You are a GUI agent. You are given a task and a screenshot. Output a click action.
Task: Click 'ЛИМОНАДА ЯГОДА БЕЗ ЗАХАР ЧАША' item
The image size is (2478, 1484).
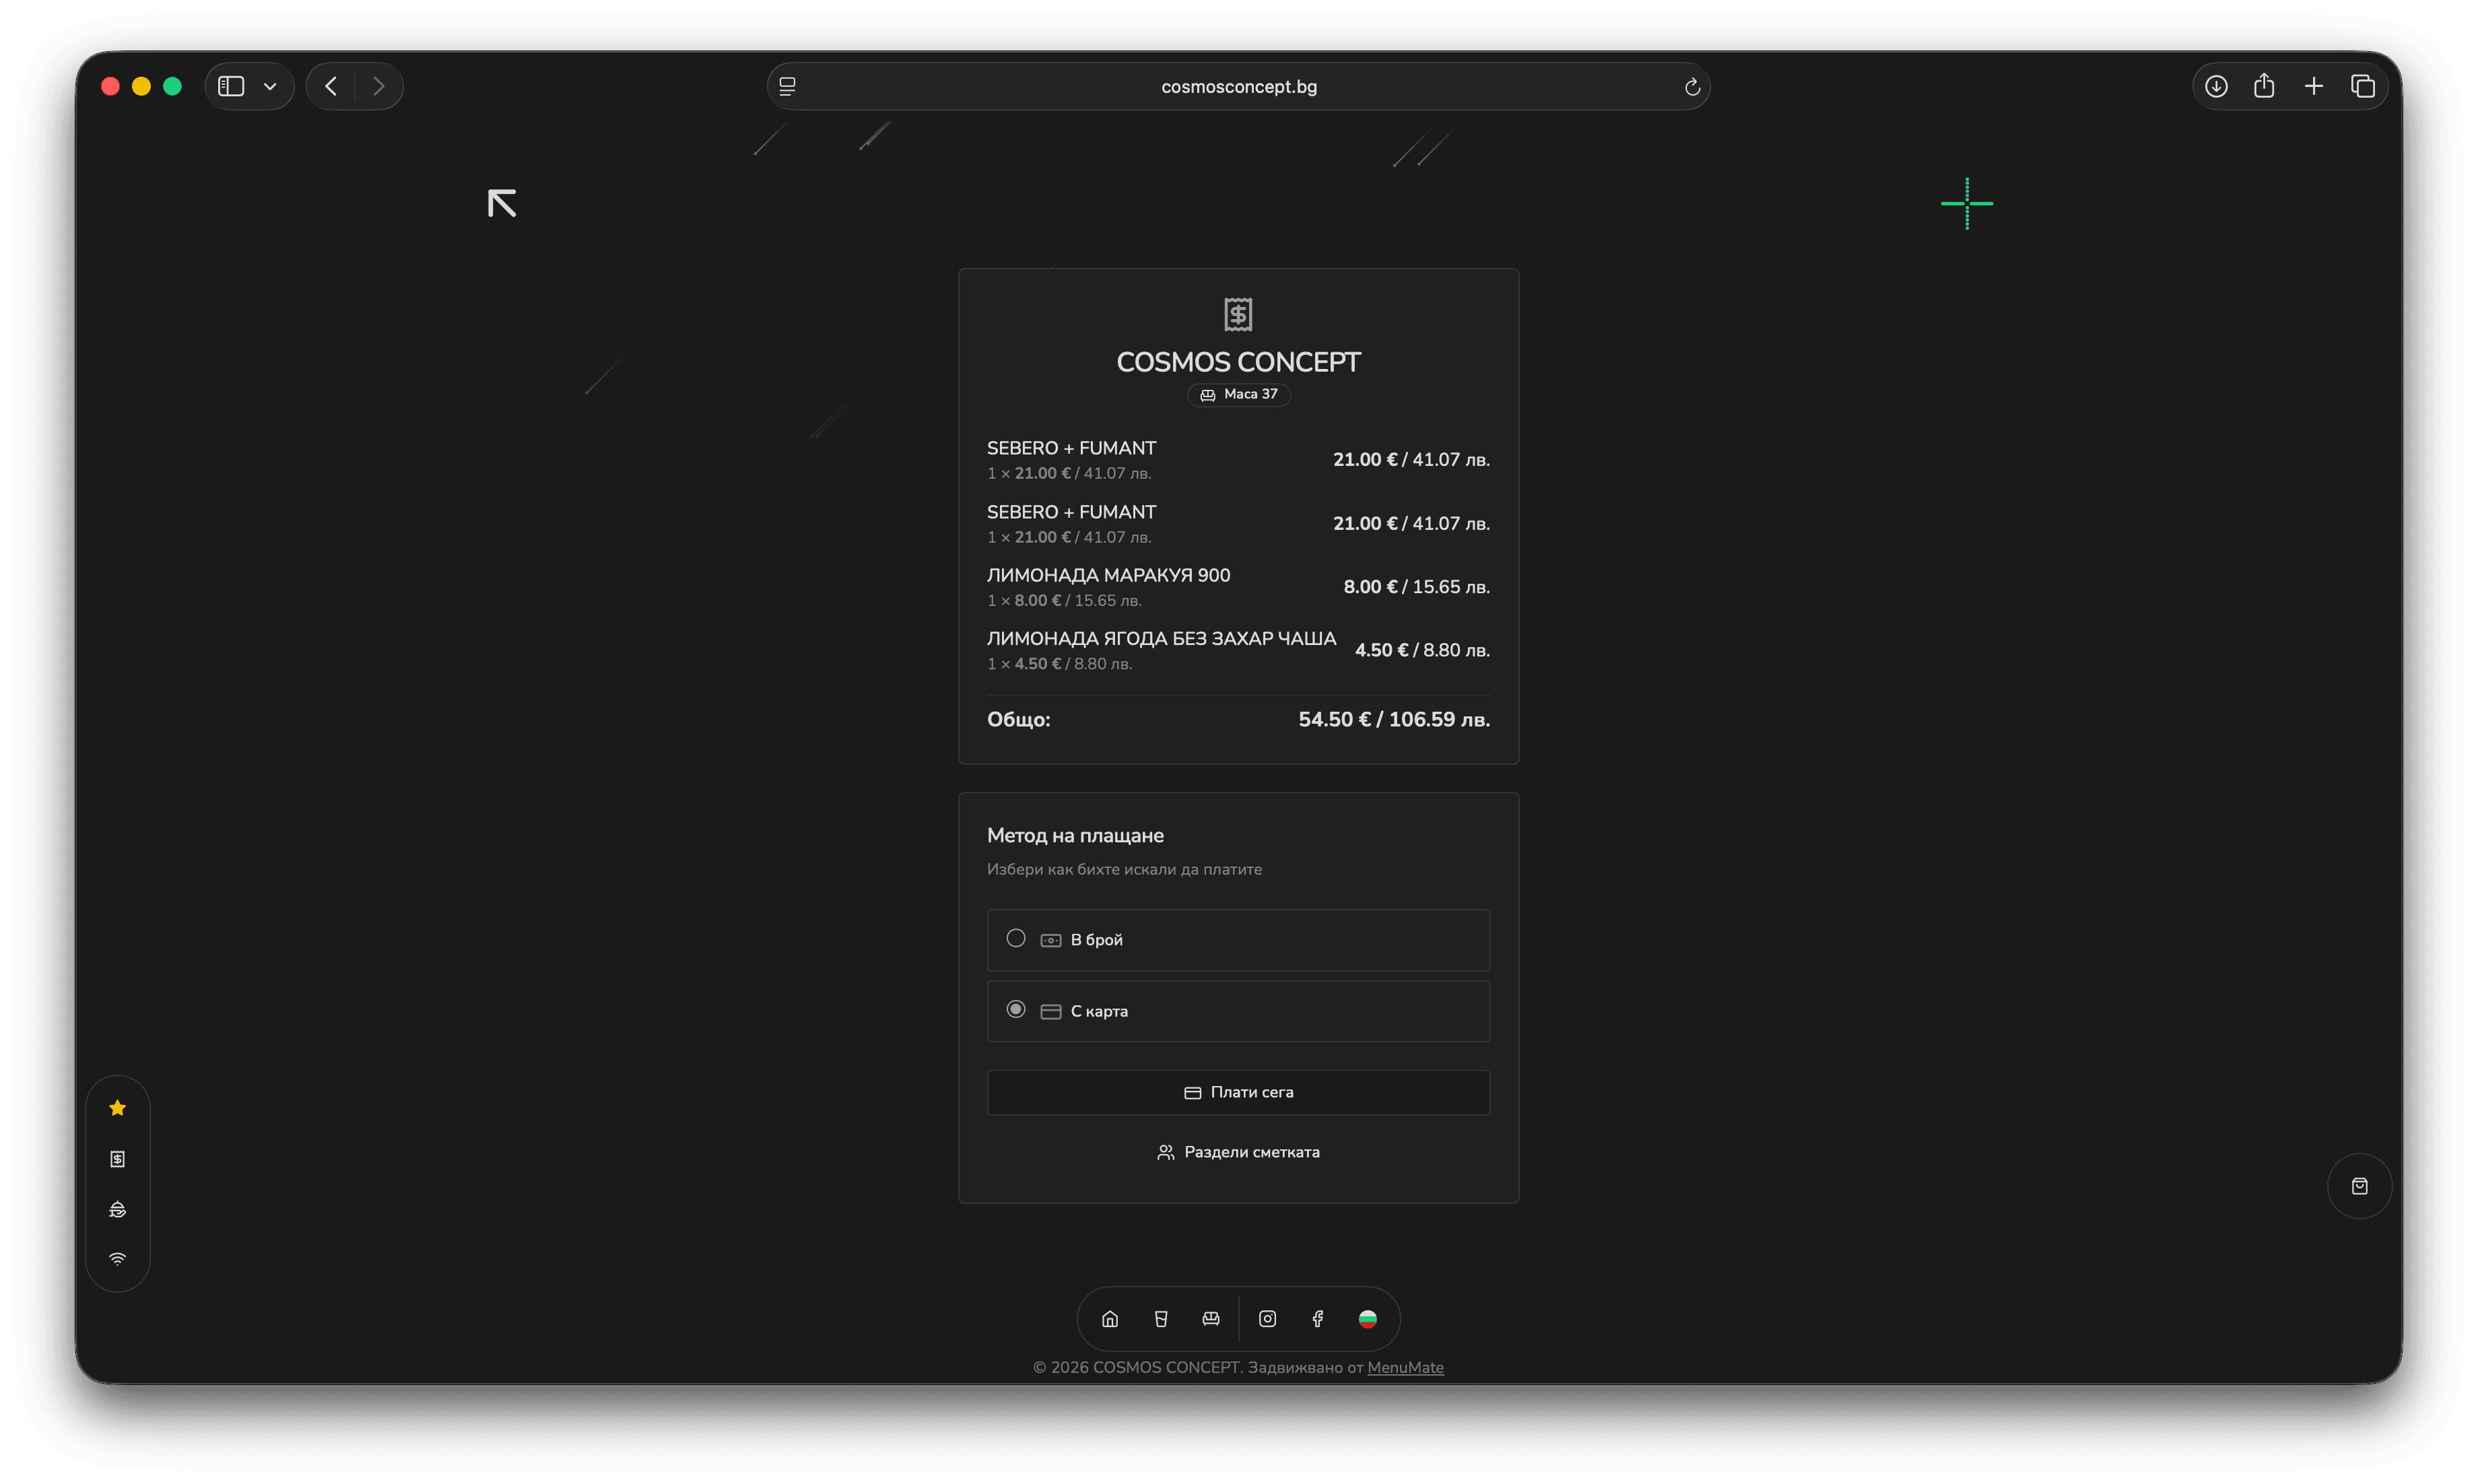[1161, 638]
